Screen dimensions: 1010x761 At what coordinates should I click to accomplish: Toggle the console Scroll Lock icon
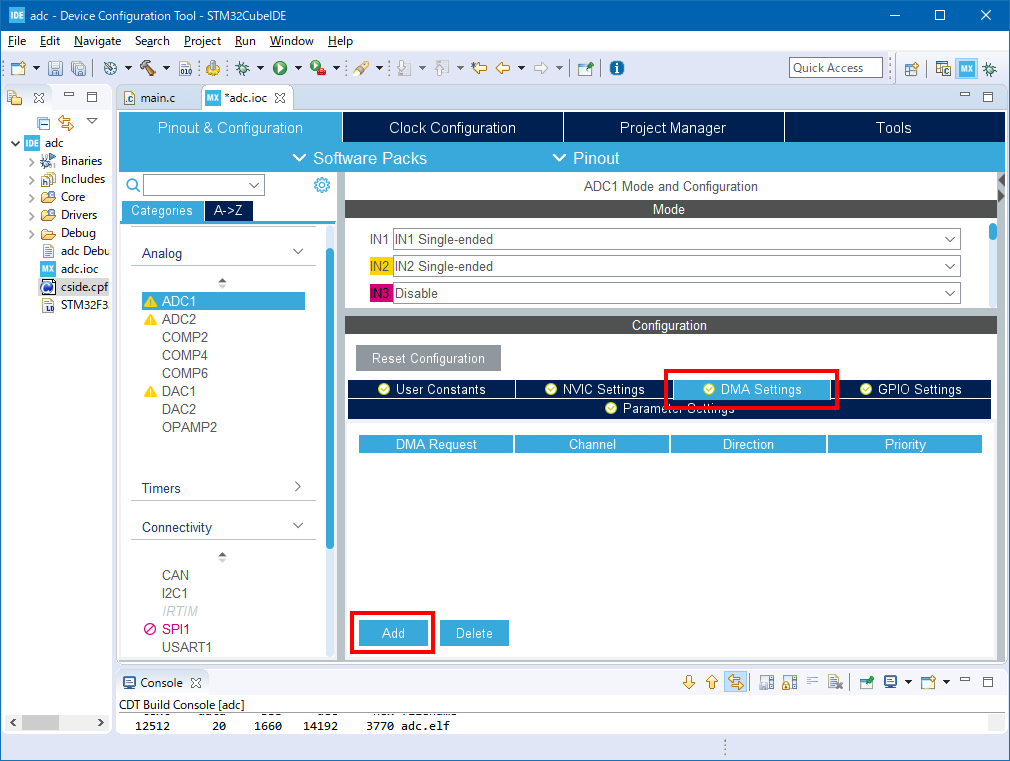click(790, 682)
